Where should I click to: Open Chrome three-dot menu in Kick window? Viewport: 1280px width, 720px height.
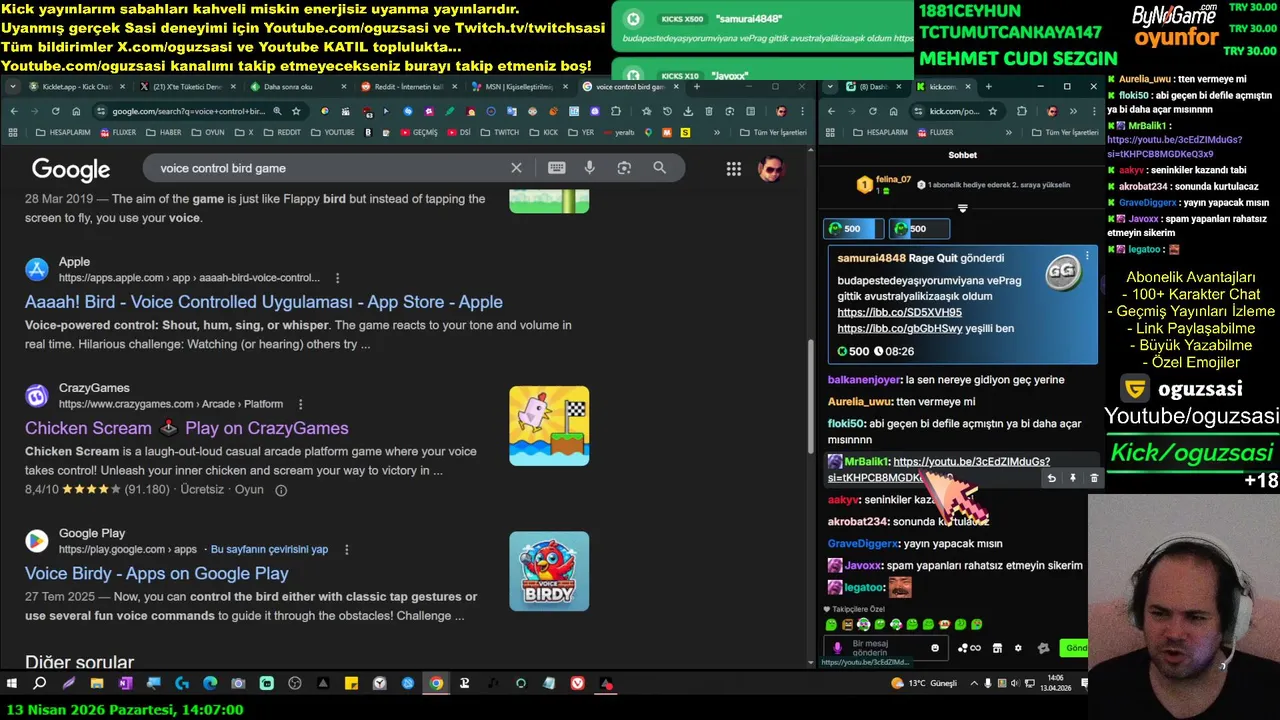pos(1094,111)
